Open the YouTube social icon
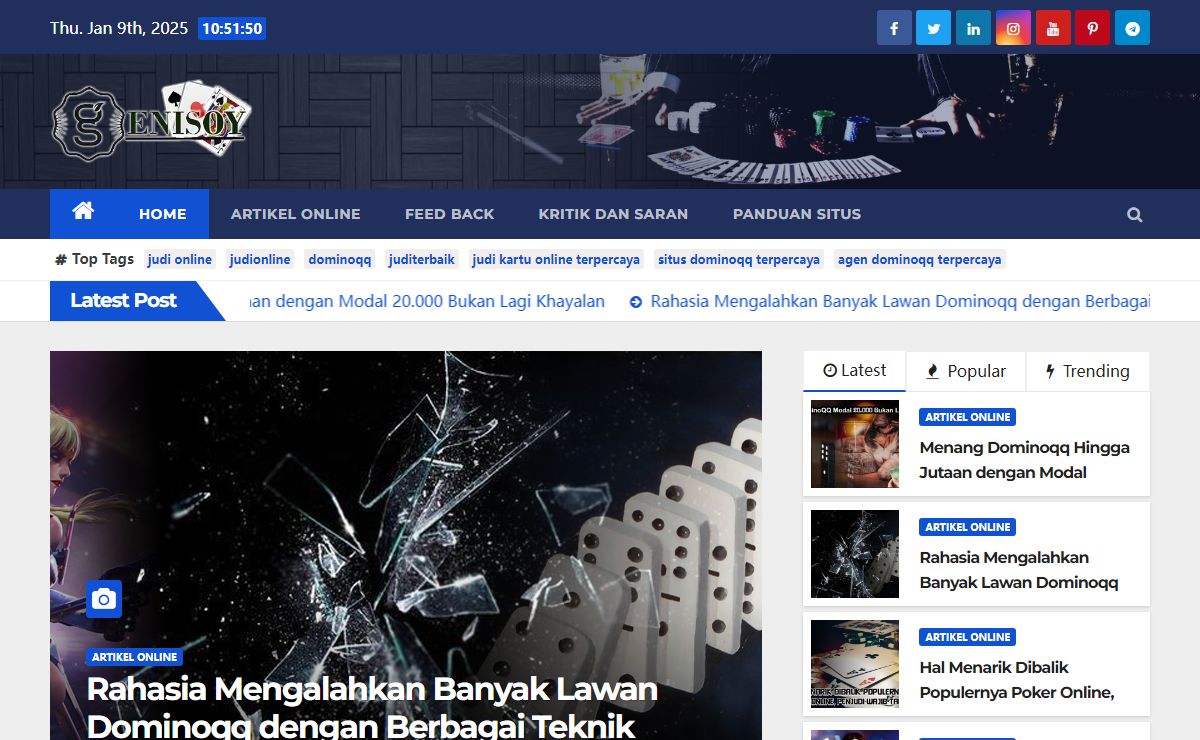Image resolution: width=1200 pixels, height=740 pixels. coord(1052,27)
